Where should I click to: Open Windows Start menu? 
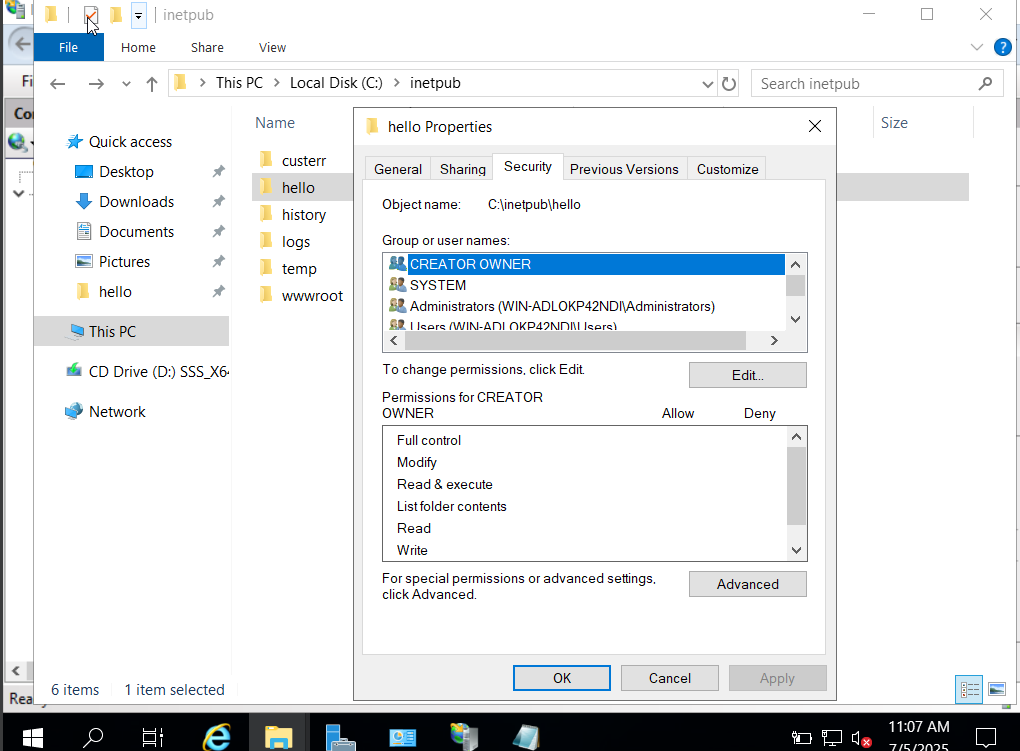32,738
